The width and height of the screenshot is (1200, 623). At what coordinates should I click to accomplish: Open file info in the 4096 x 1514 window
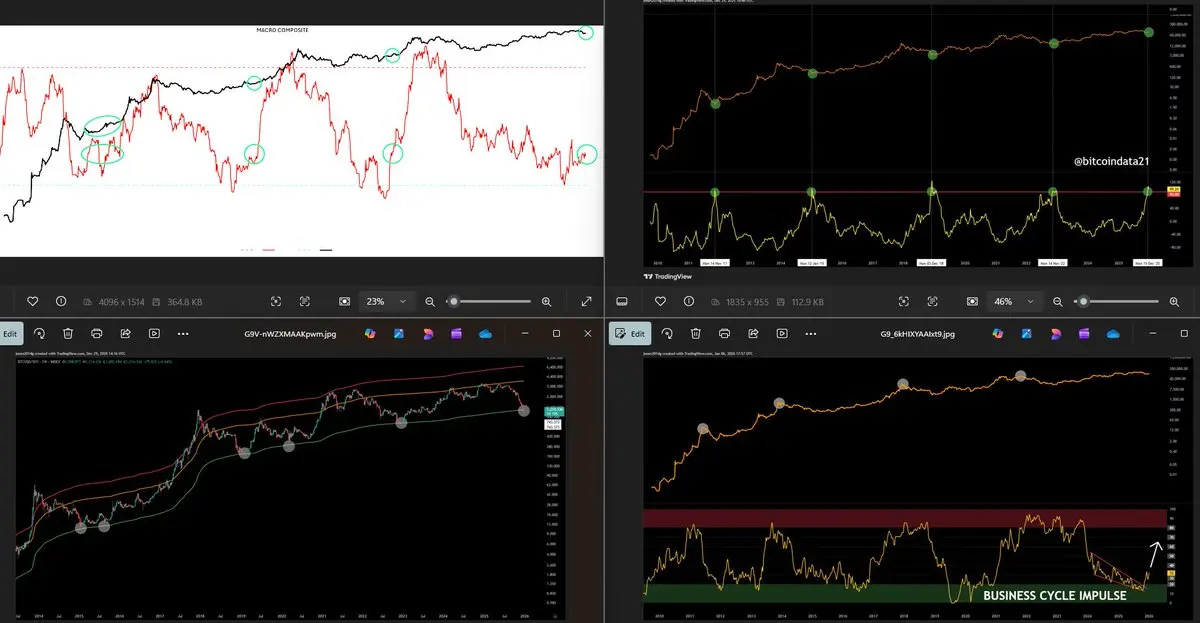(61, 301)
